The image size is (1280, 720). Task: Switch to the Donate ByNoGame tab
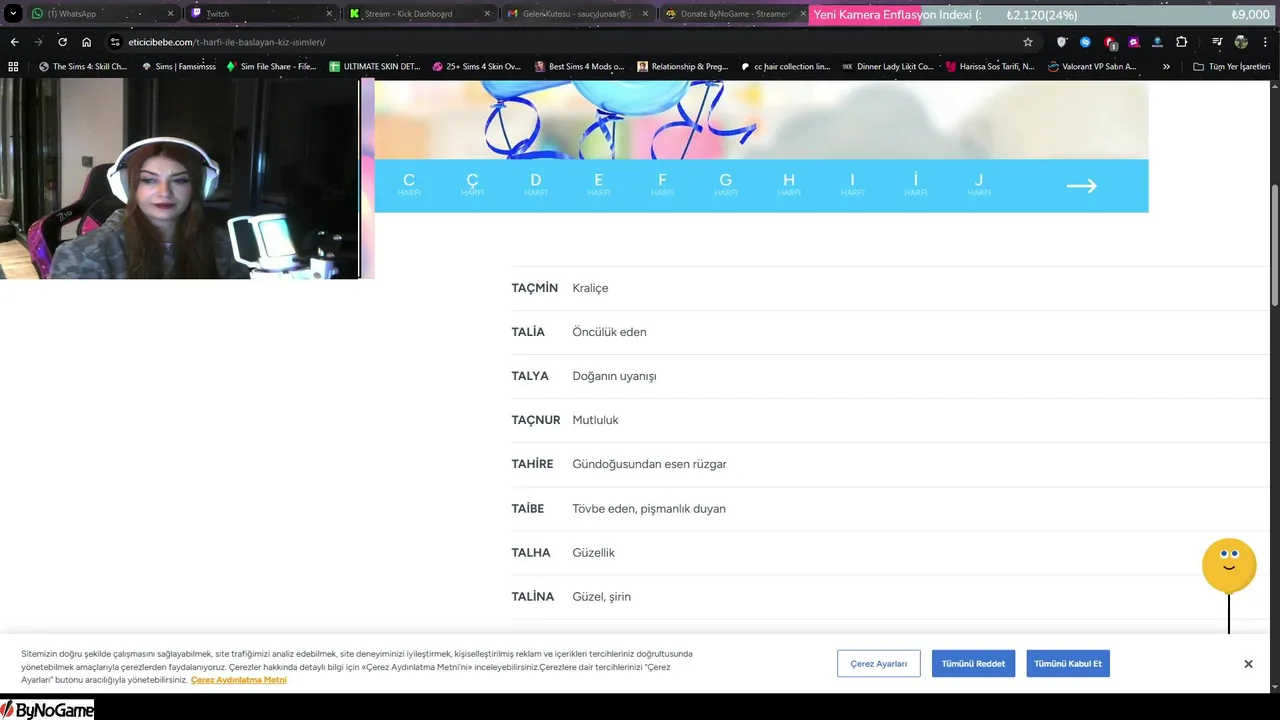click(x=733, y=14)
